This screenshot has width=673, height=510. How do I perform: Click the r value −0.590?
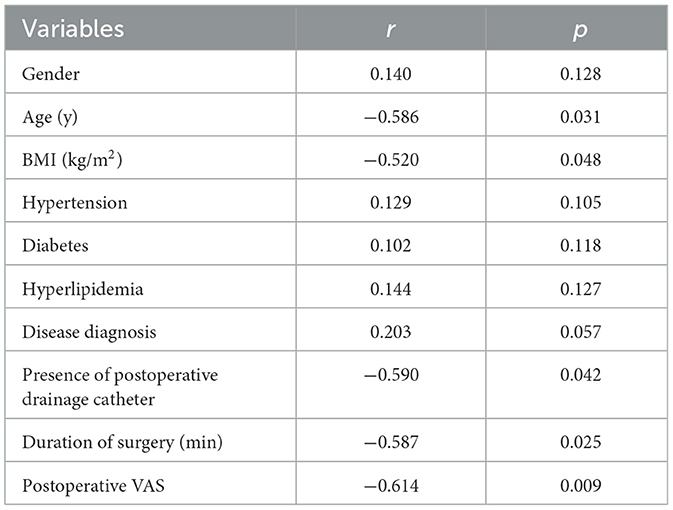coord(388,374)
